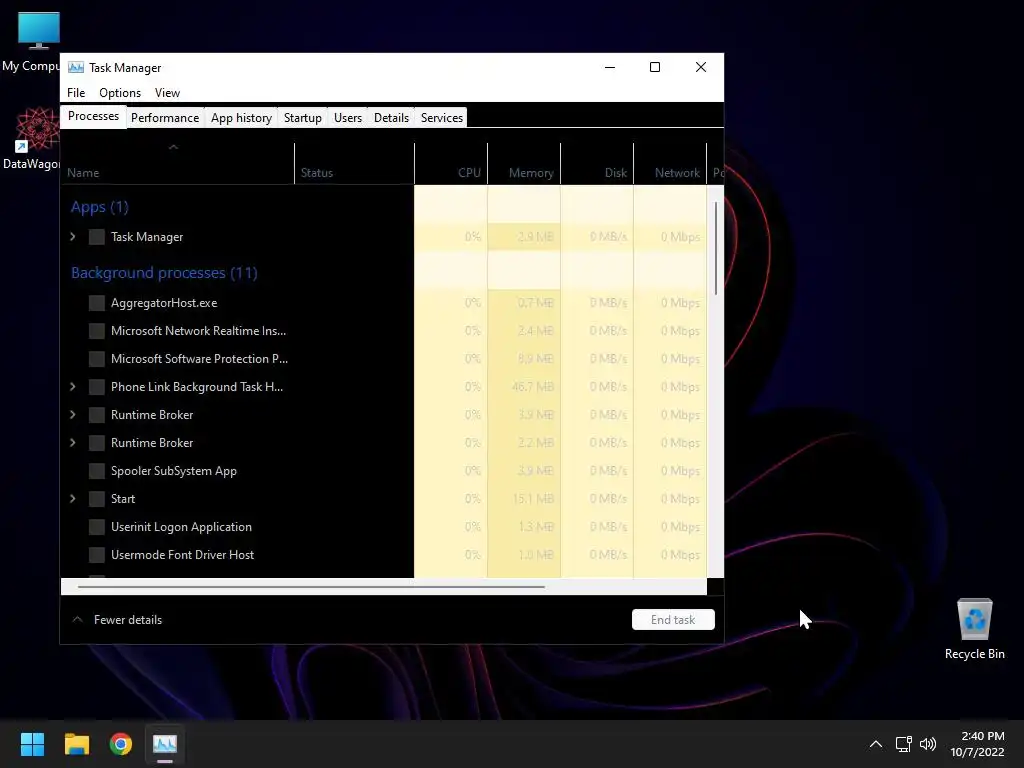The image size is (1024, 768).
Task: Click the horizontal scrollbar thumb
Action: [x=311, y=586]
